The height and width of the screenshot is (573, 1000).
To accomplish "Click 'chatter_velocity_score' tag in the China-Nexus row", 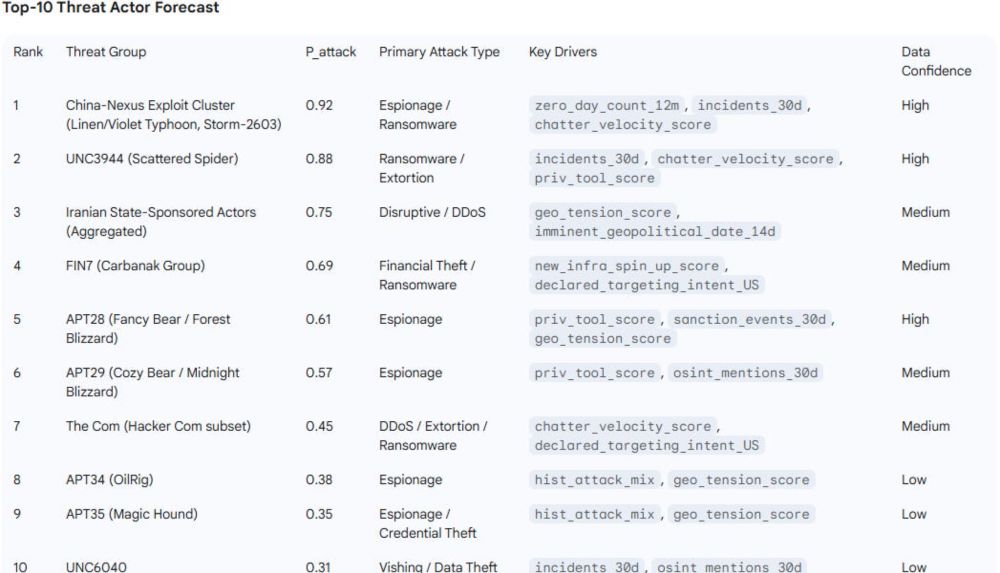I will [x=622, y=124].
